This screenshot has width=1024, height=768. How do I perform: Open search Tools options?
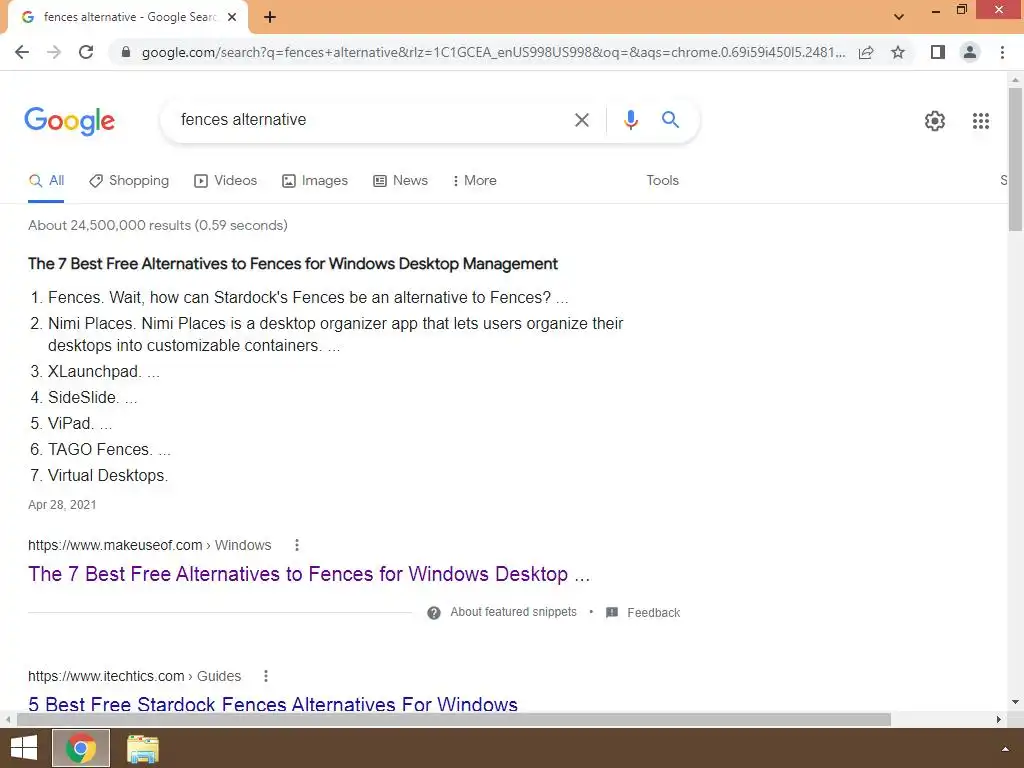click(x=662, y=181)
